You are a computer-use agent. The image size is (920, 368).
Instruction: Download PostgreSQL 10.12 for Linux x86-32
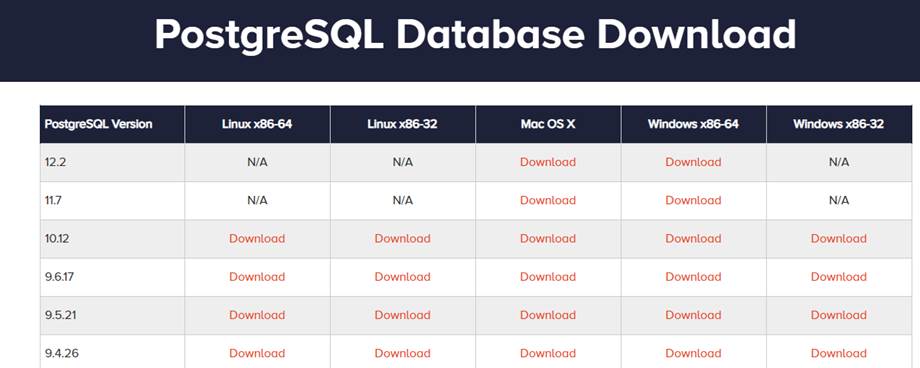point(402,238)
